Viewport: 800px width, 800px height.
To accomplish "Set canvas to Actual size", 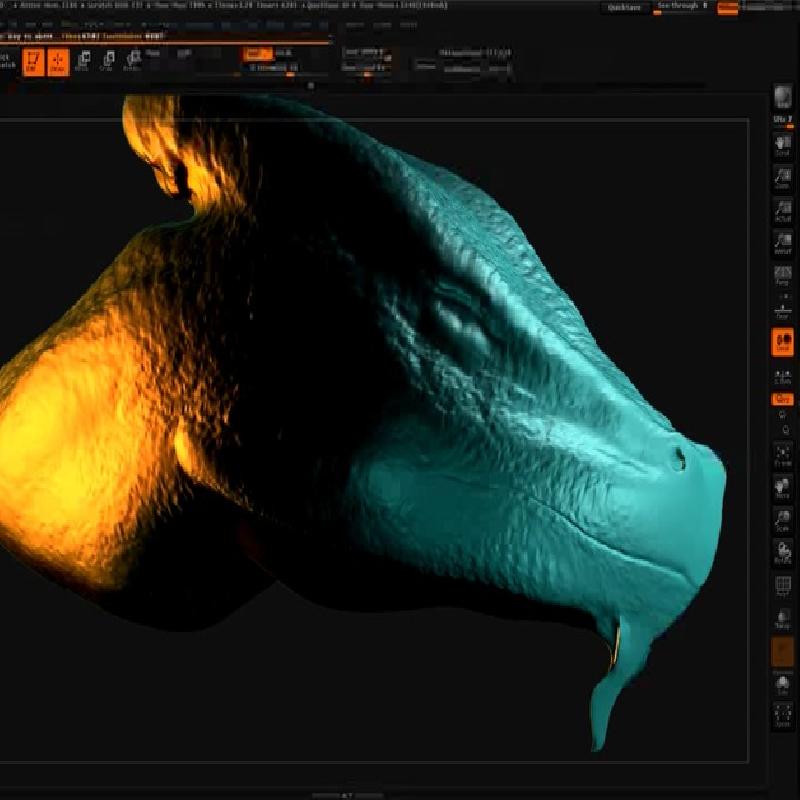I will (783, 211).
